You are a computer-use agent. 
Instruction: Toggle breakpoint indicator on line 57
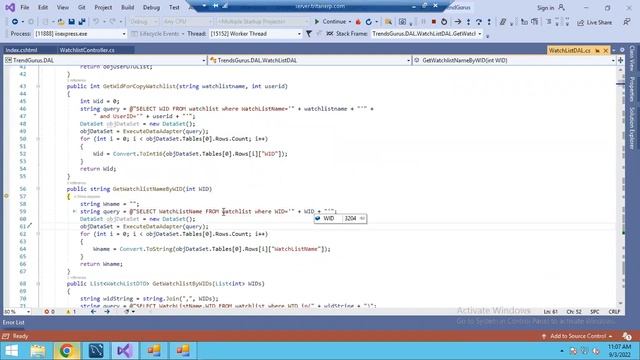point(6,196)
